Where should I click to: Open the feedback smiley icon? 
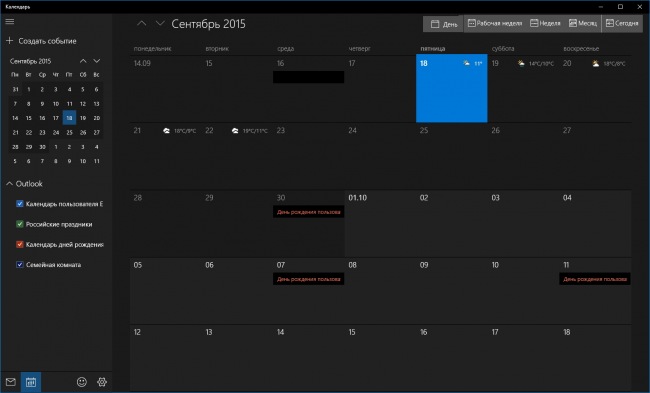coord(82,382)
